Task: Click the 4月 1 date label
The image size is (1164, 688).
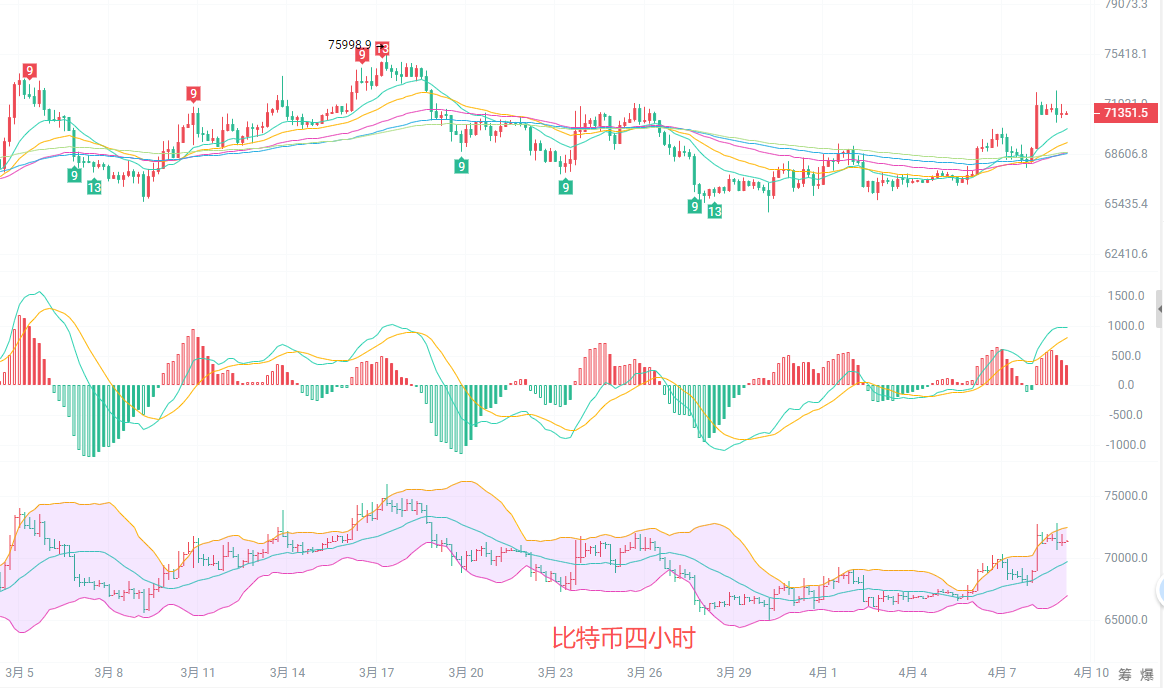Action: 823,673
